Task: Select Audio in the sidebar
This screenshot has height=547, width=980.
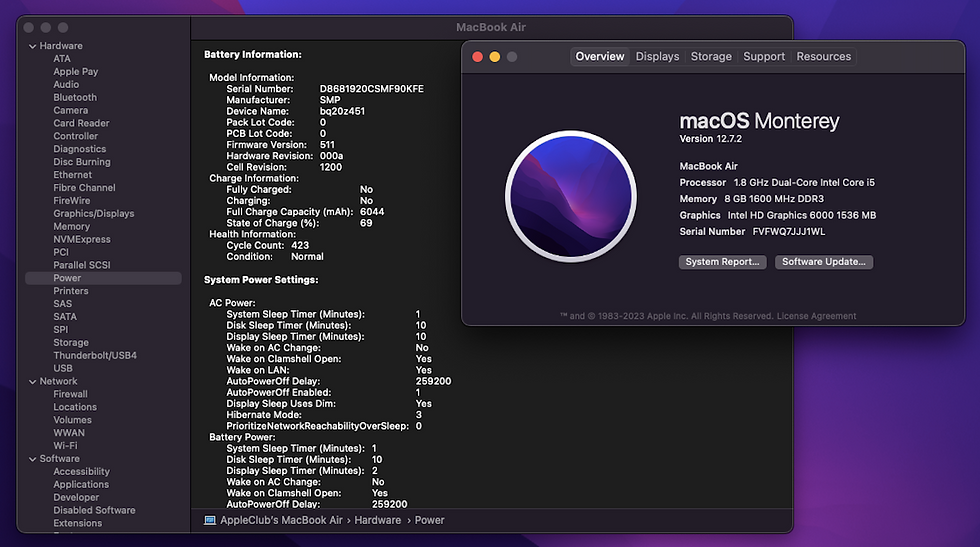Action: click(x=66, y=84)
